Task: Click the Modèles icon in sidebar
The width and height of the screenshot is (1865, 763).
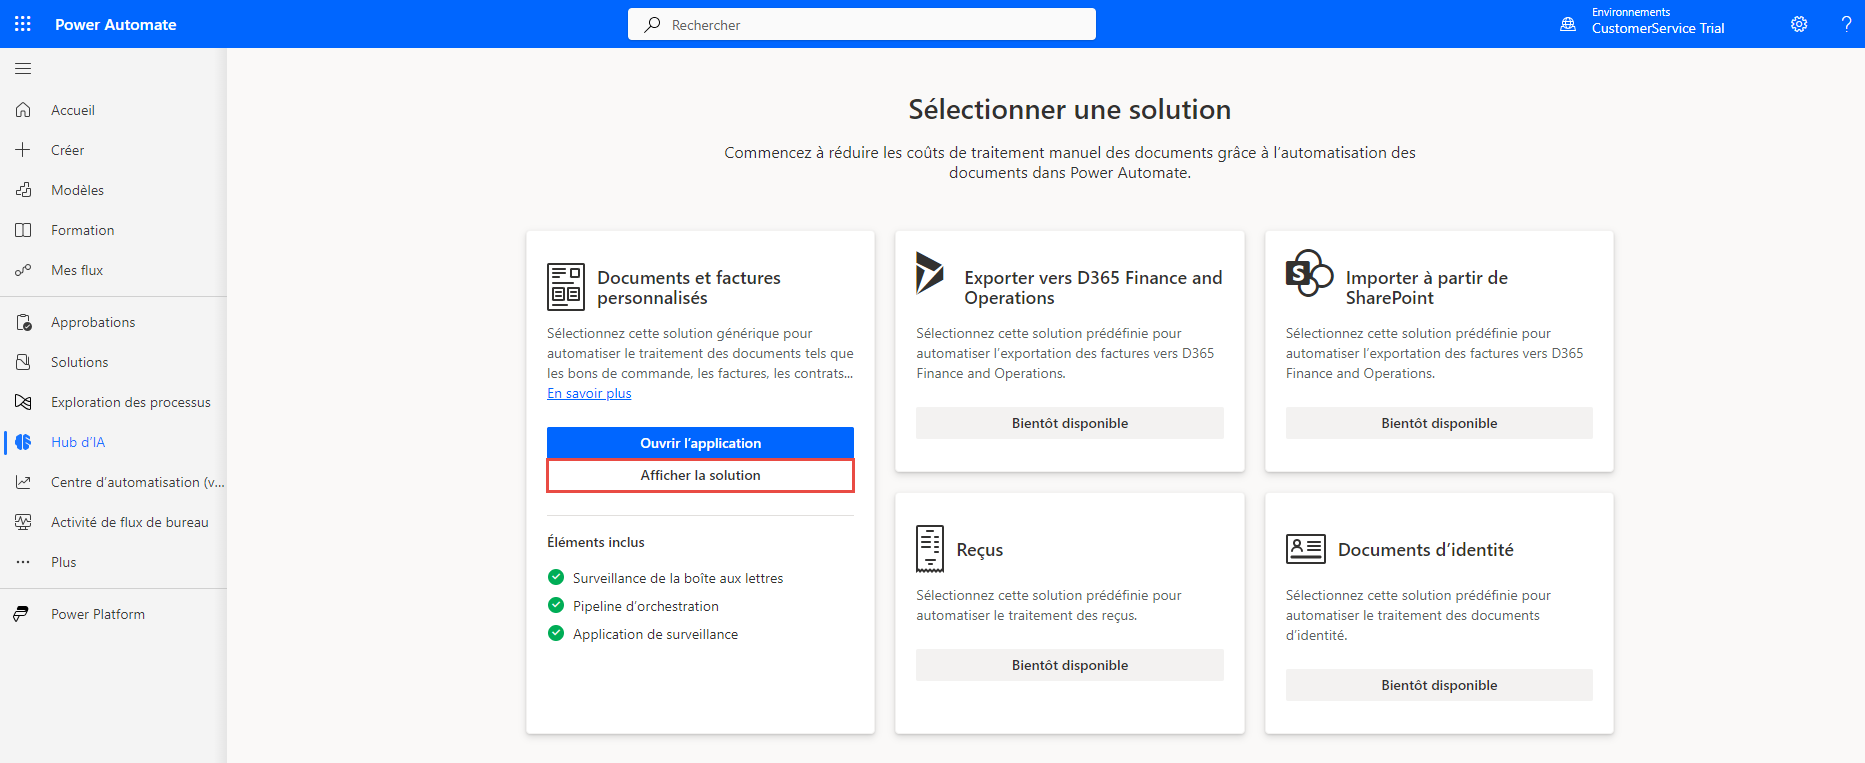Action: point(23,190)
